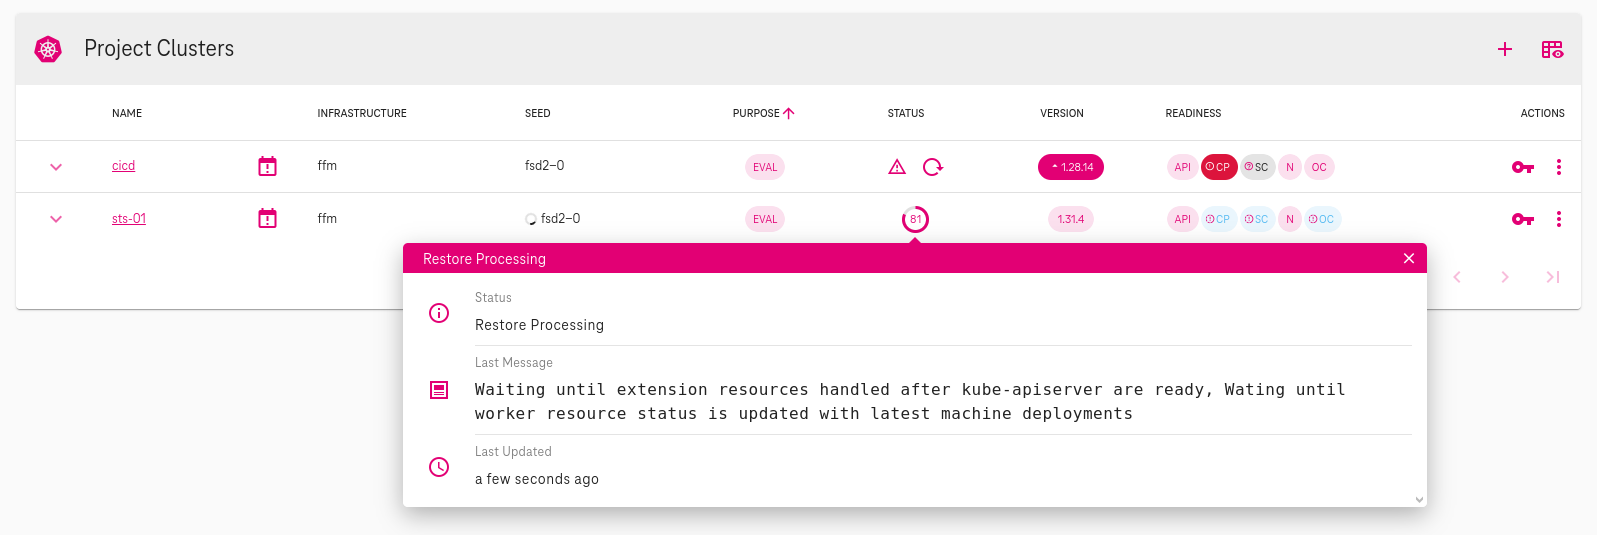1597x535 pixels.
Task: Click the 1.28.14 version update chip
Action: tap(1070, 167)
